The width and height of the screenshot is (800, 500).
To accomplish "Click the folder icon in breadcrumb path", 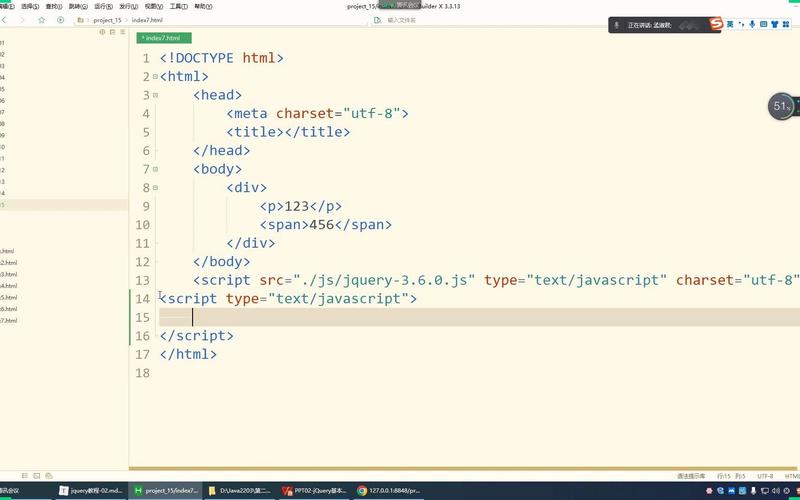I will pyautogui.click(x=81, y=20).
